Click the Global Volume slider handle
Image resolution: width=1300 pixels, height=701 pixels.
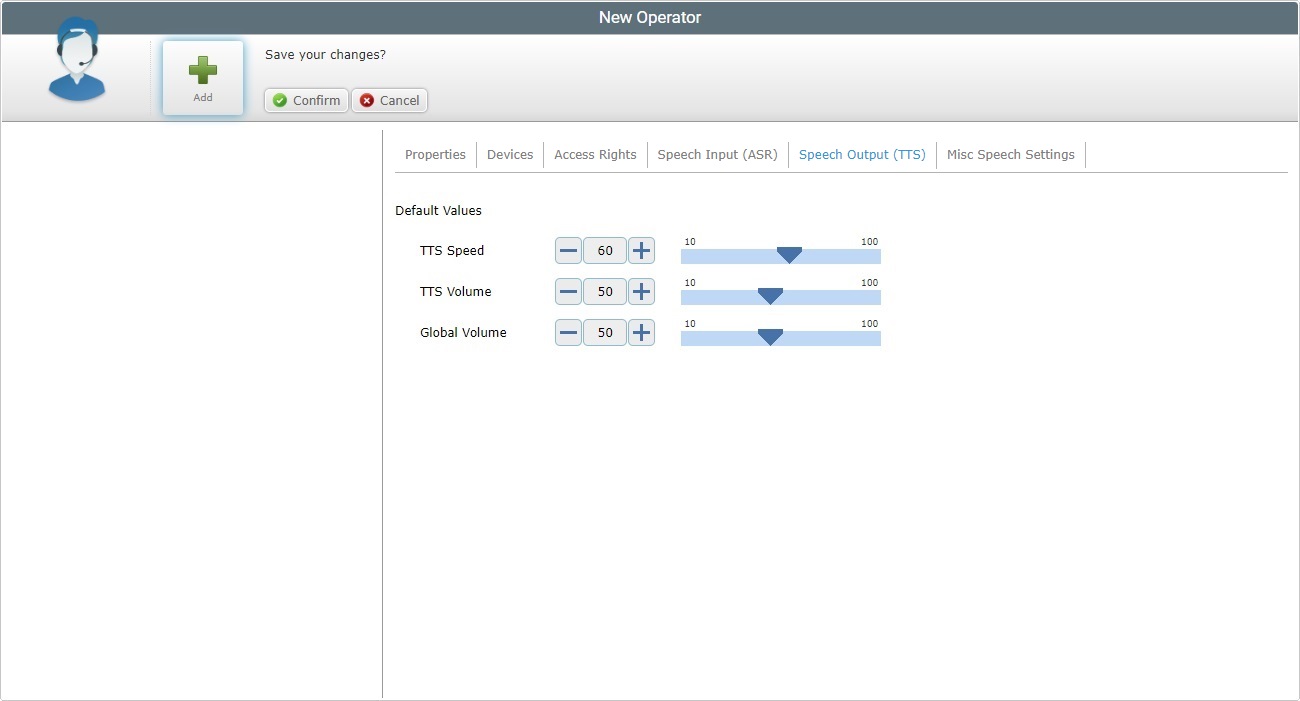(770, 337)
